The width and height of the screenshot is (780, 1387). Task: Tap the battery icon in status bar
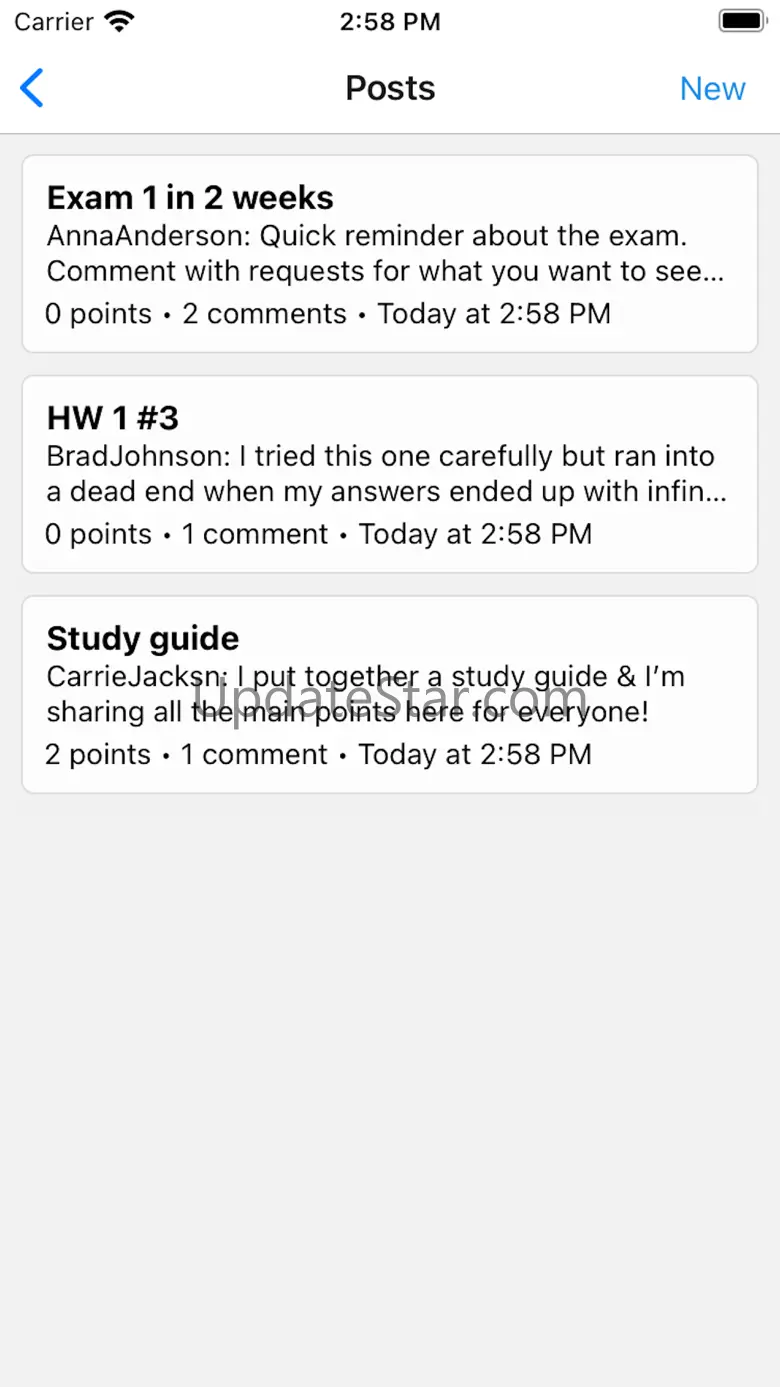click(741, 21)
